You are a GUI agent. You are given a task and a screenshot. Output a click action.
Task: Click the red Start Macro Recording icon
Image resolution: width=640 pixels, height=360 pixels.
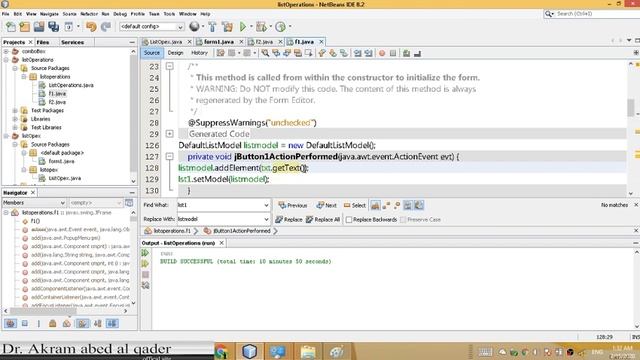[382, 53]
